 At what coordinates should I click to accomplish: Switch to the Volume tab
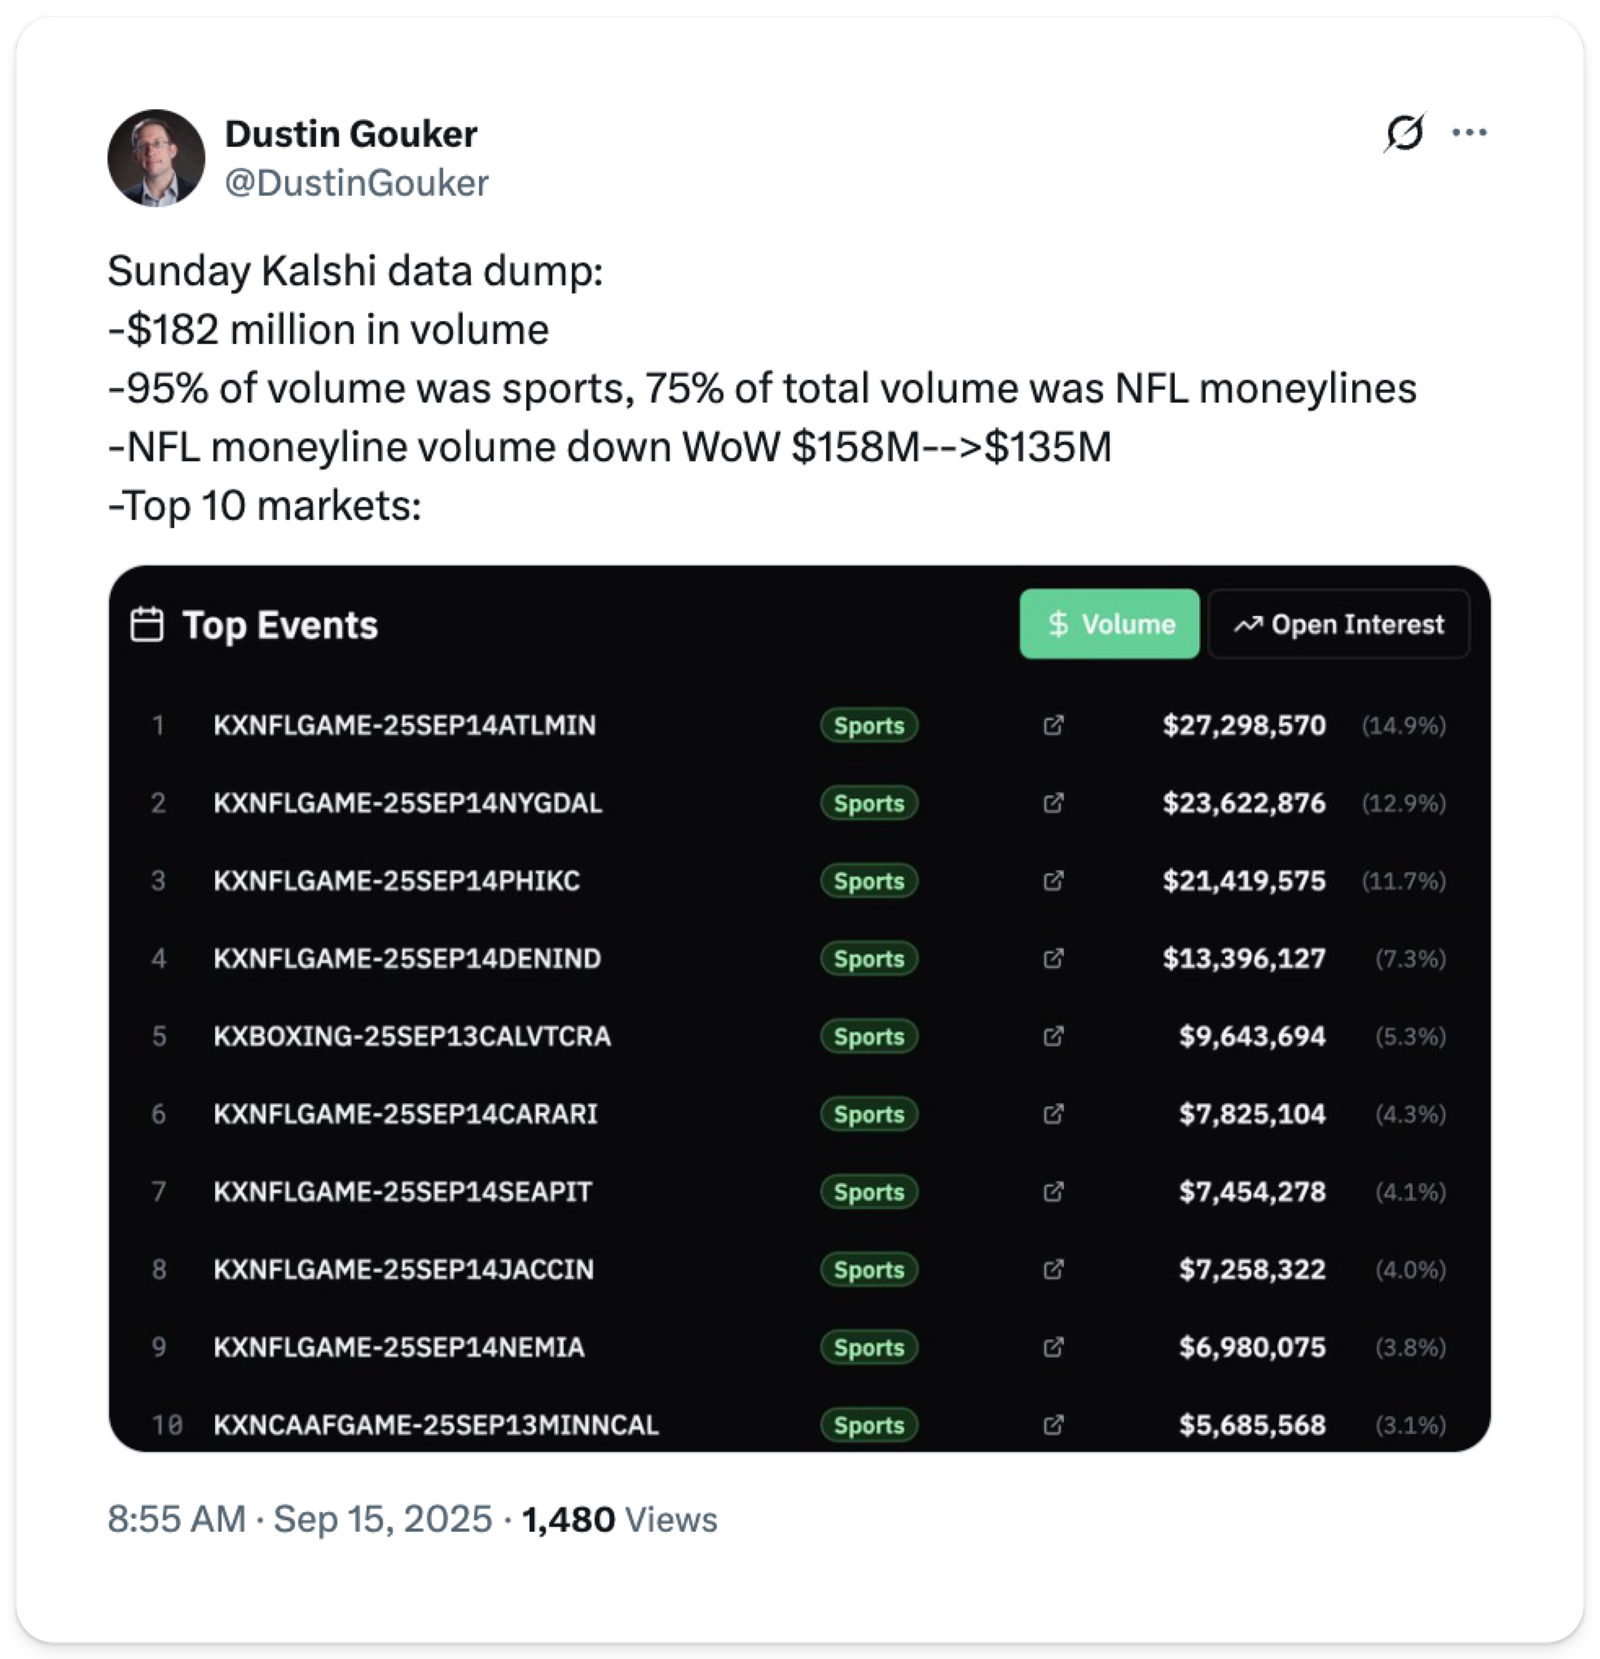[x=1109, y=624]
